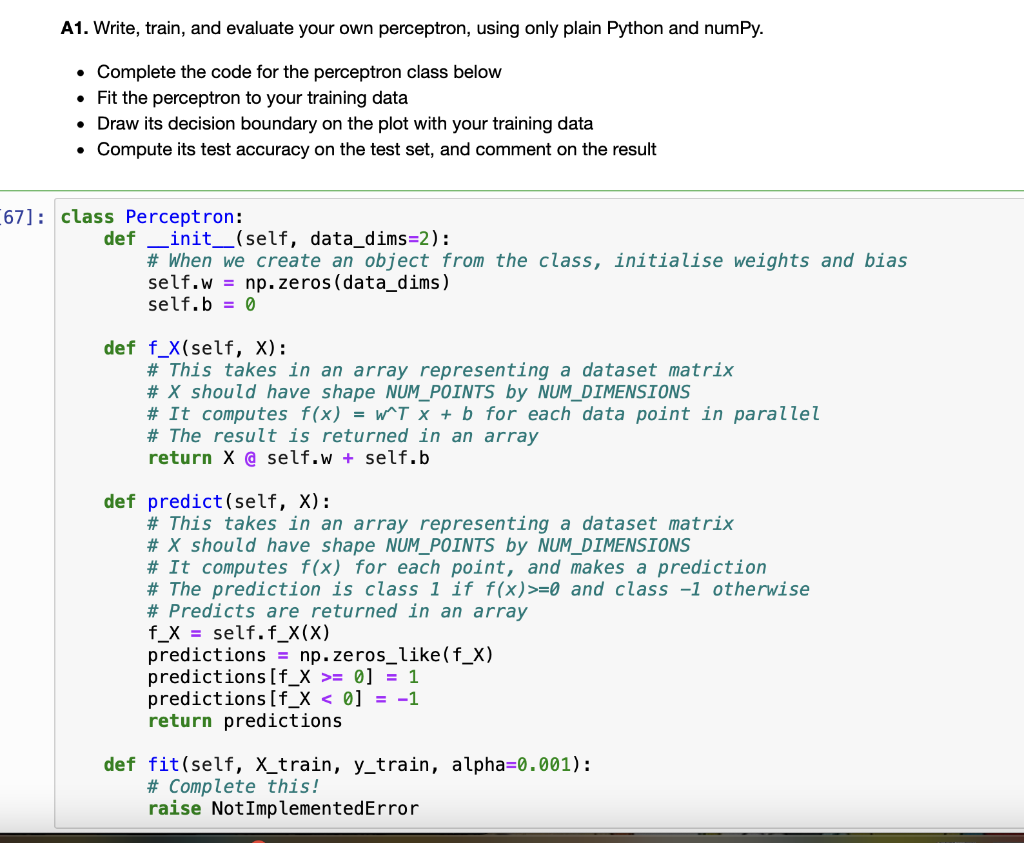Click the self.b = 0 line

(x=185, y=304)
